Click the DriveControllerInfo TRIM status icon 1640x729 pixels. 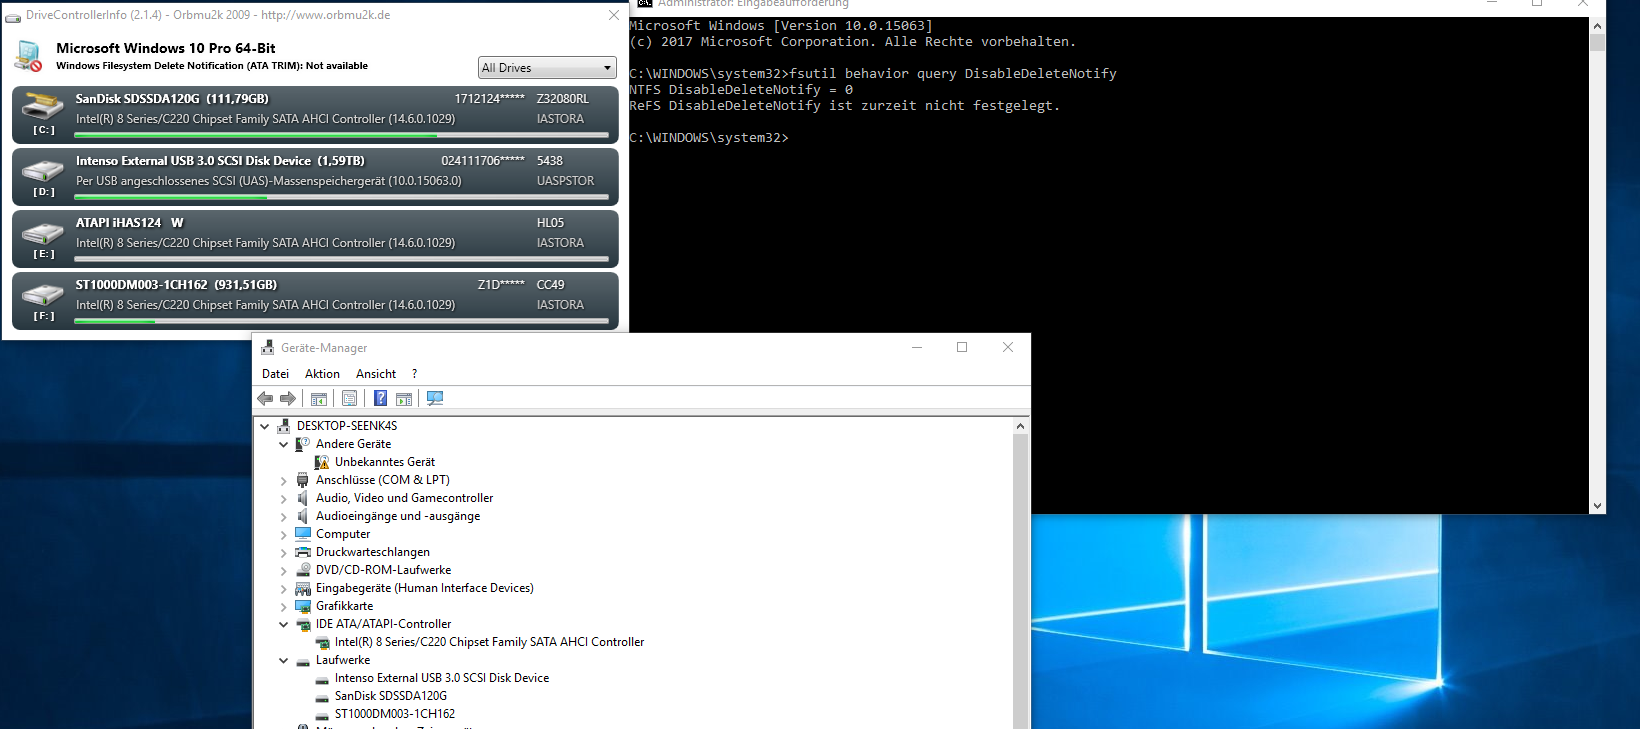28,56
